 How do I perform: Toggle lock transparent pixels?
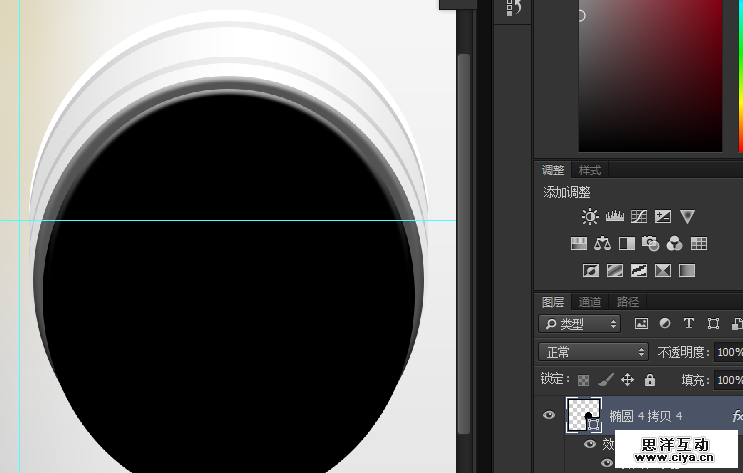point(584,380)
